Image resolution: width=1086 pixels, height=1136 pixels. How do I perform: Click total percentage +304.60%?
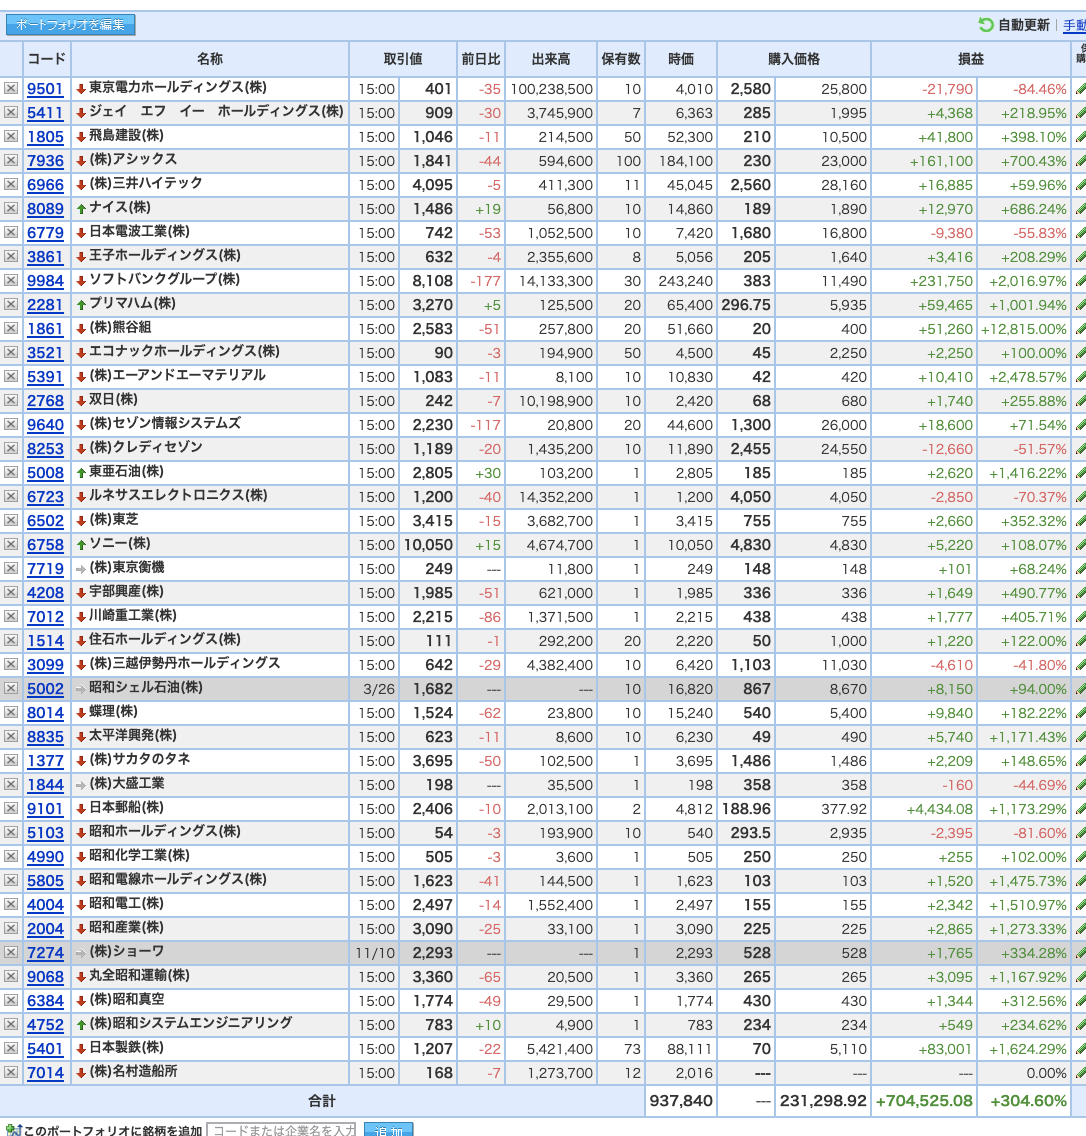click(x=1028, y=1100)
